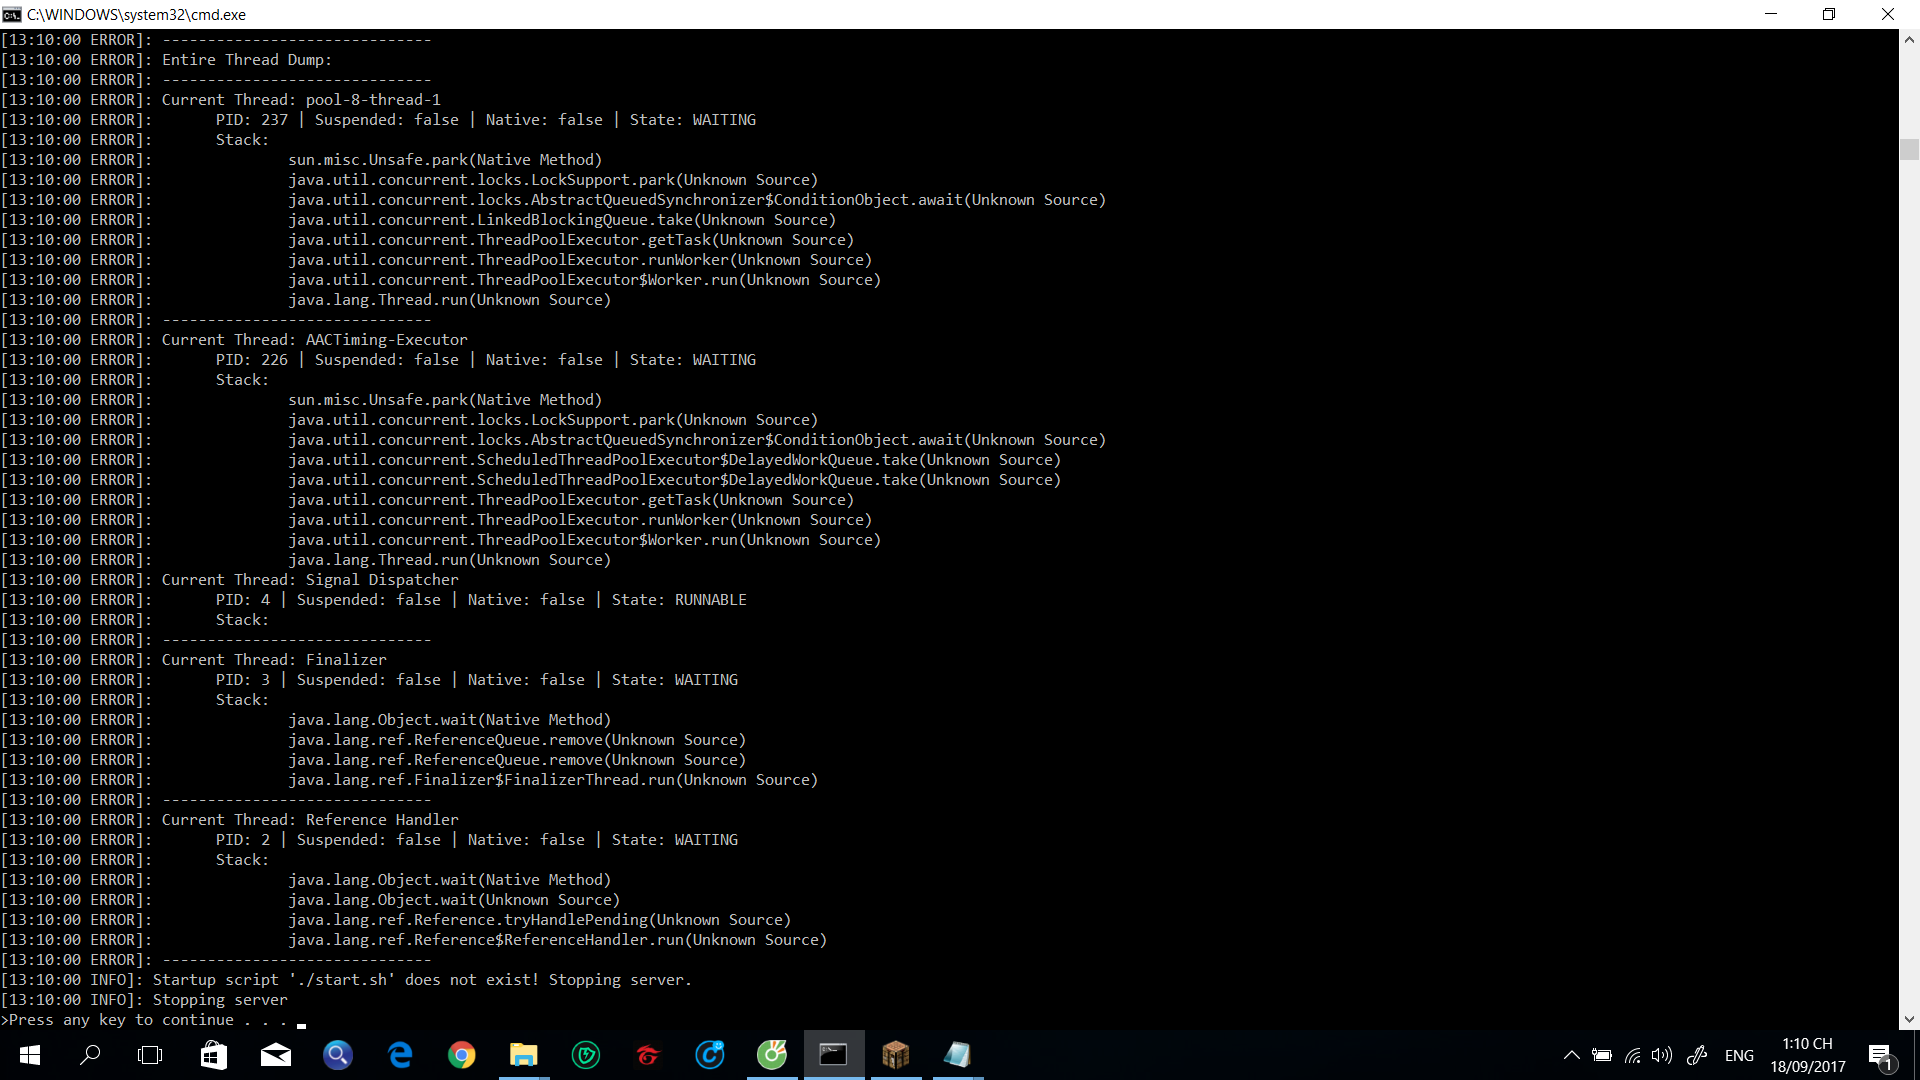The image size is (1920, 1080).
Task: Open Google Chrome from the taskbar
Action: coord(462,1055)
